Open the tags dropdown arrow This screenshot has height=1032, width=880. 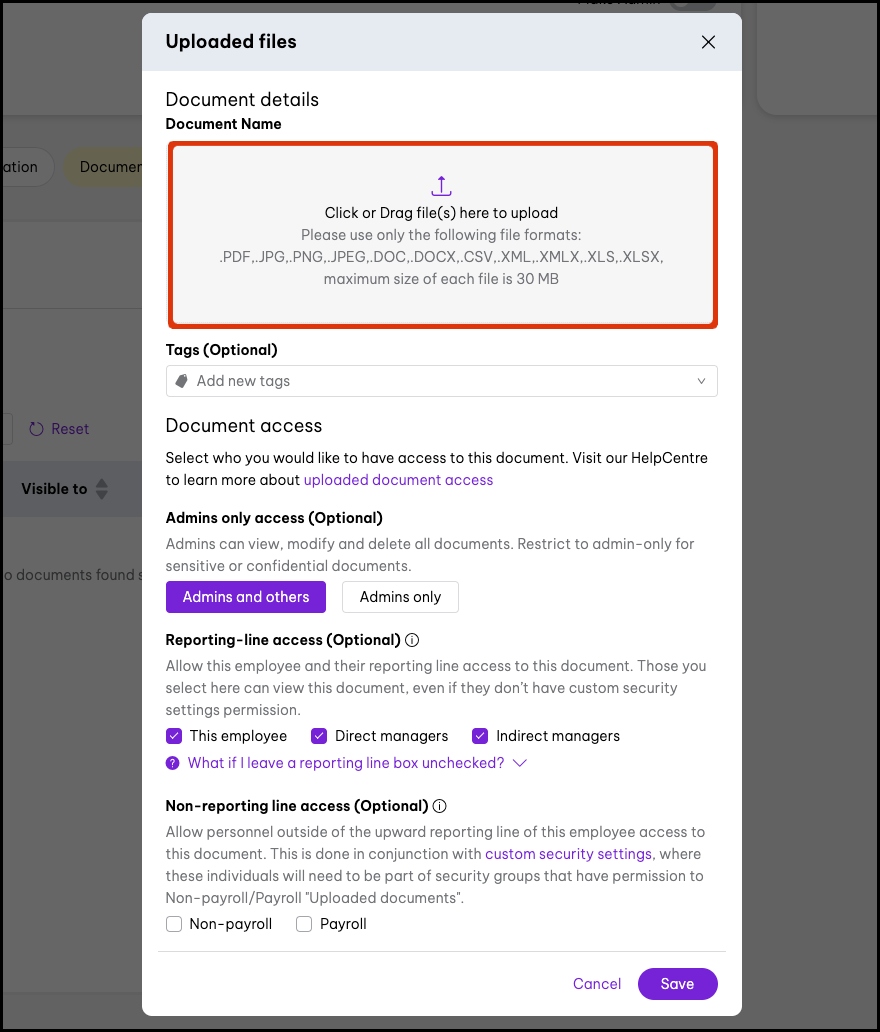(701, 381)
